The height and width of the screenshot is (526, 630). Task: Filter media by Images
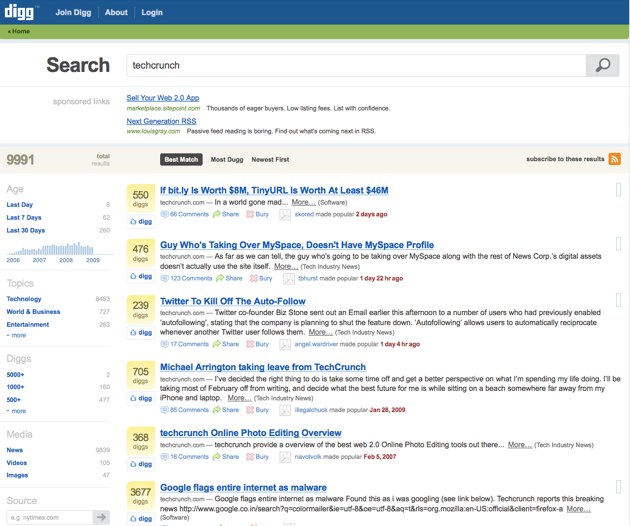tap(17, 475)
